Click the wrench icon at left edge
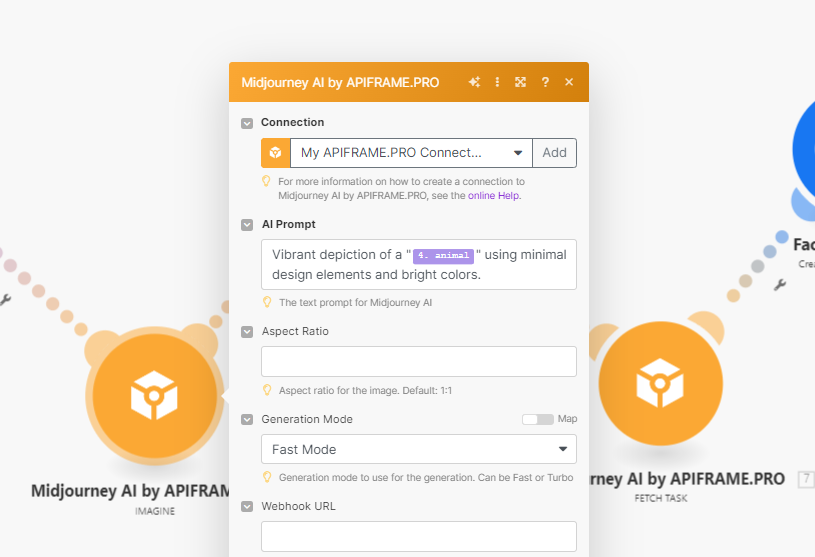The image size is (815, 557). pyautogui.click(x=5, y=300)
